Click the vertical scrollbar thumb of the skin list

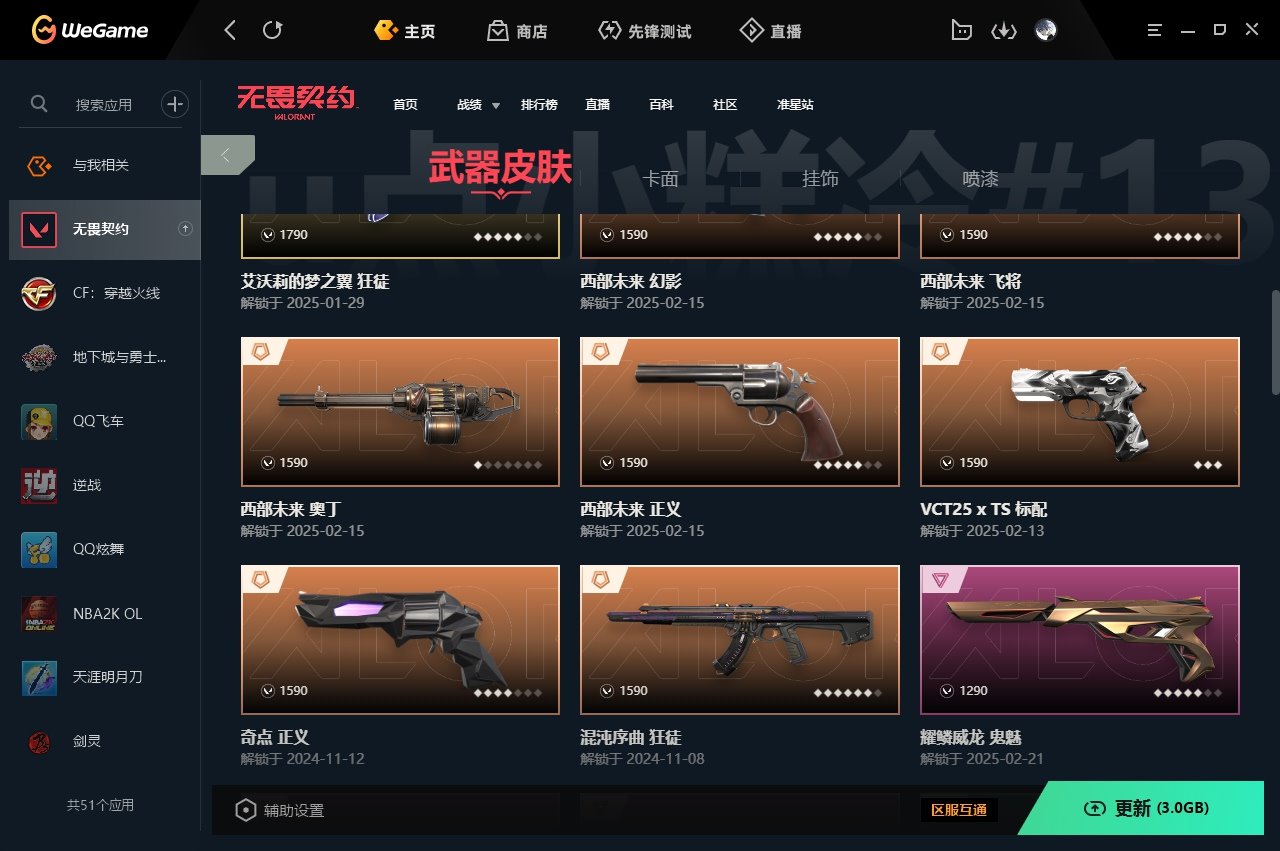click(x=1274, y=342)
